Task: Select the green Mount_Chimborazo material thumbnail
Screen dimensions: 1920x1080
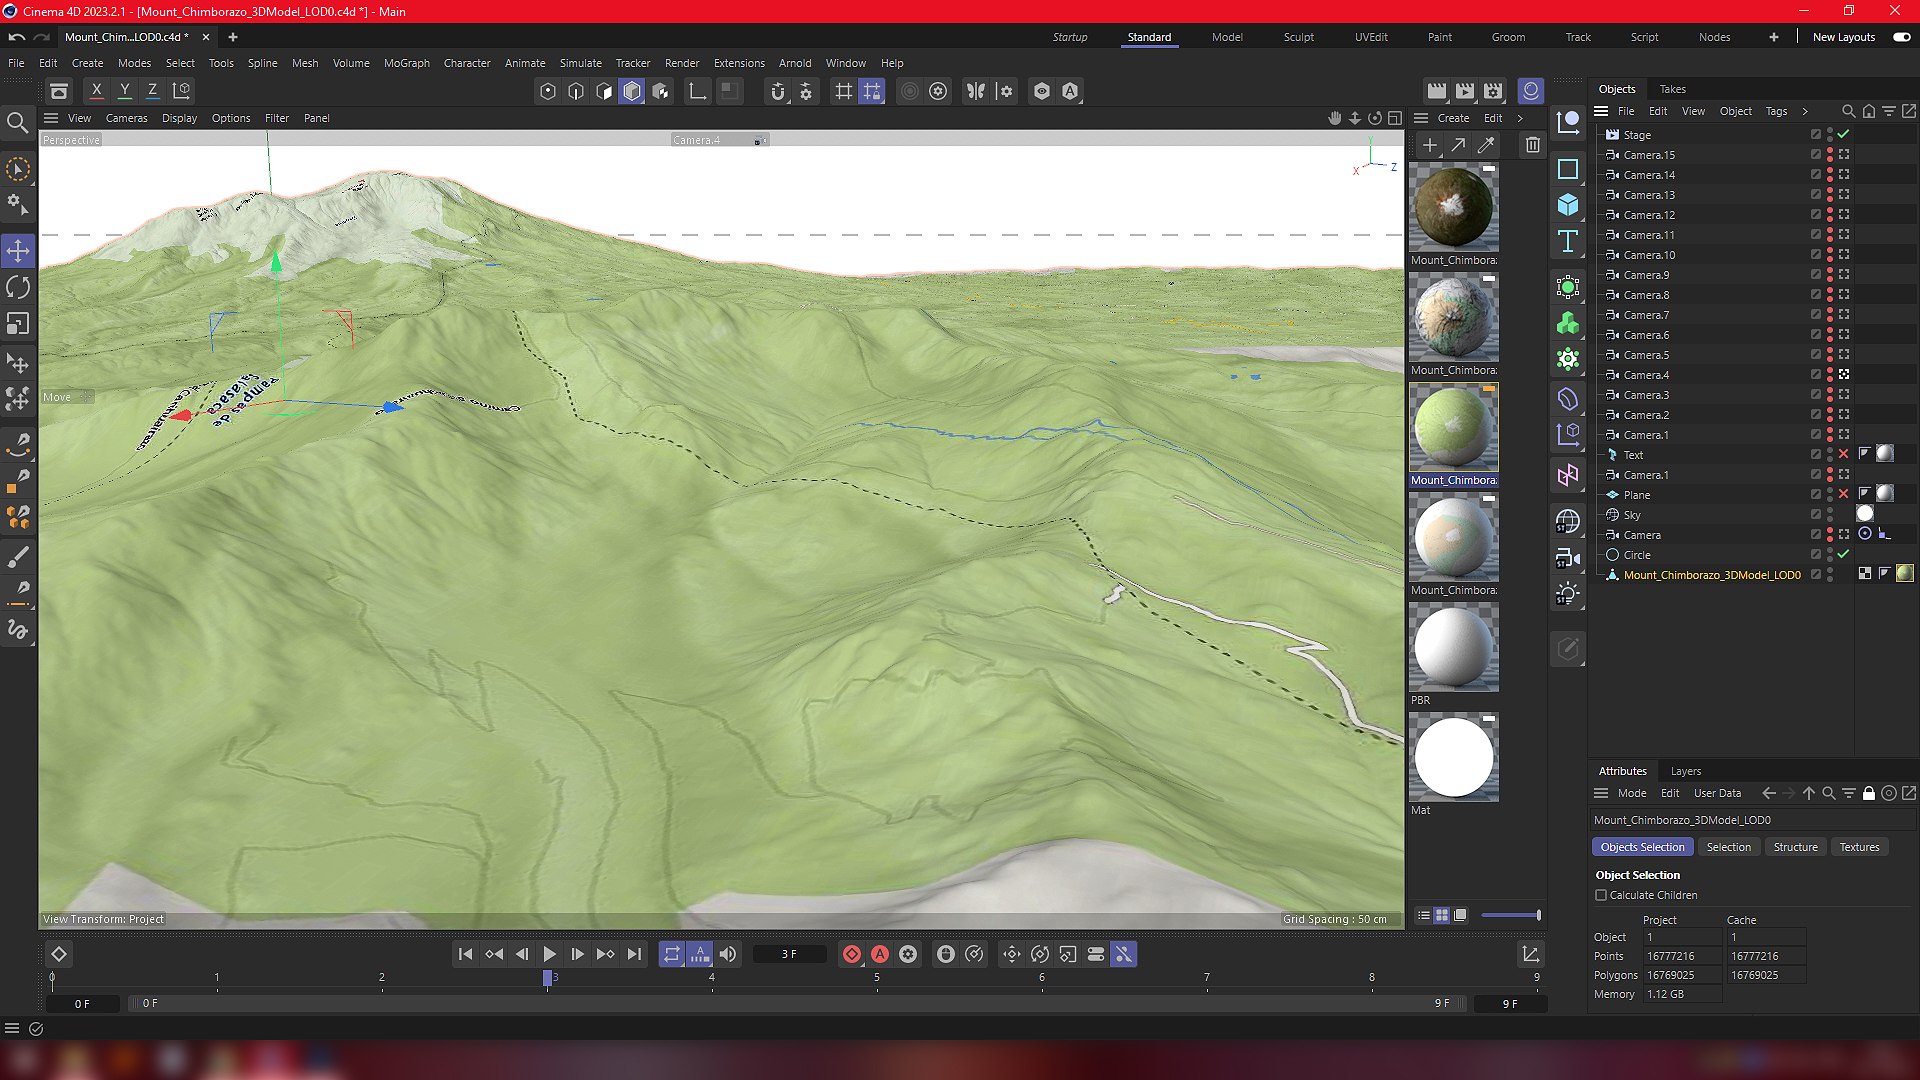Action: point(1454,427)
